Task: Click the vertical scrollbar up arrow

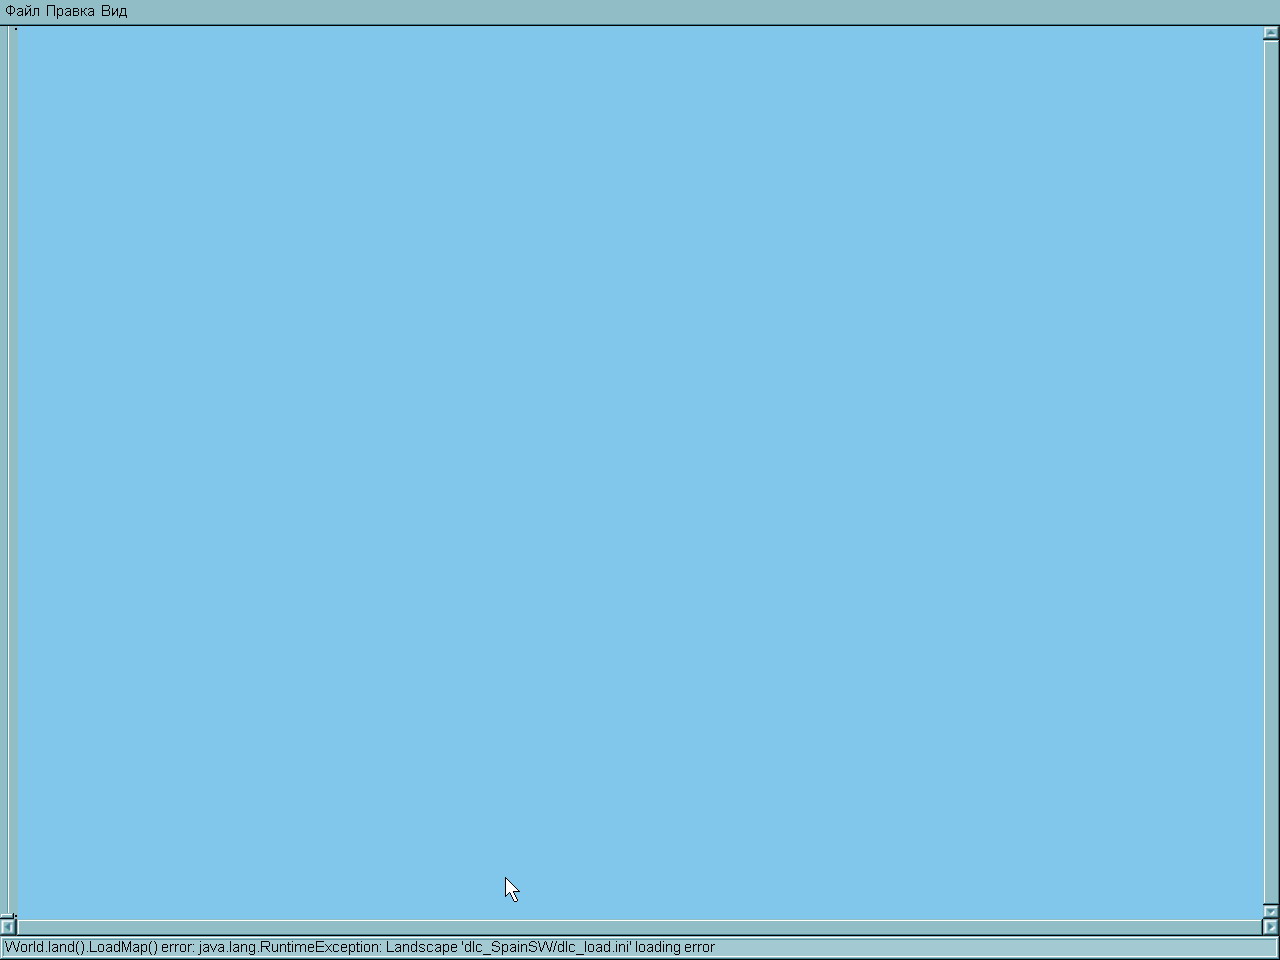Action: tap(1271, 33)
